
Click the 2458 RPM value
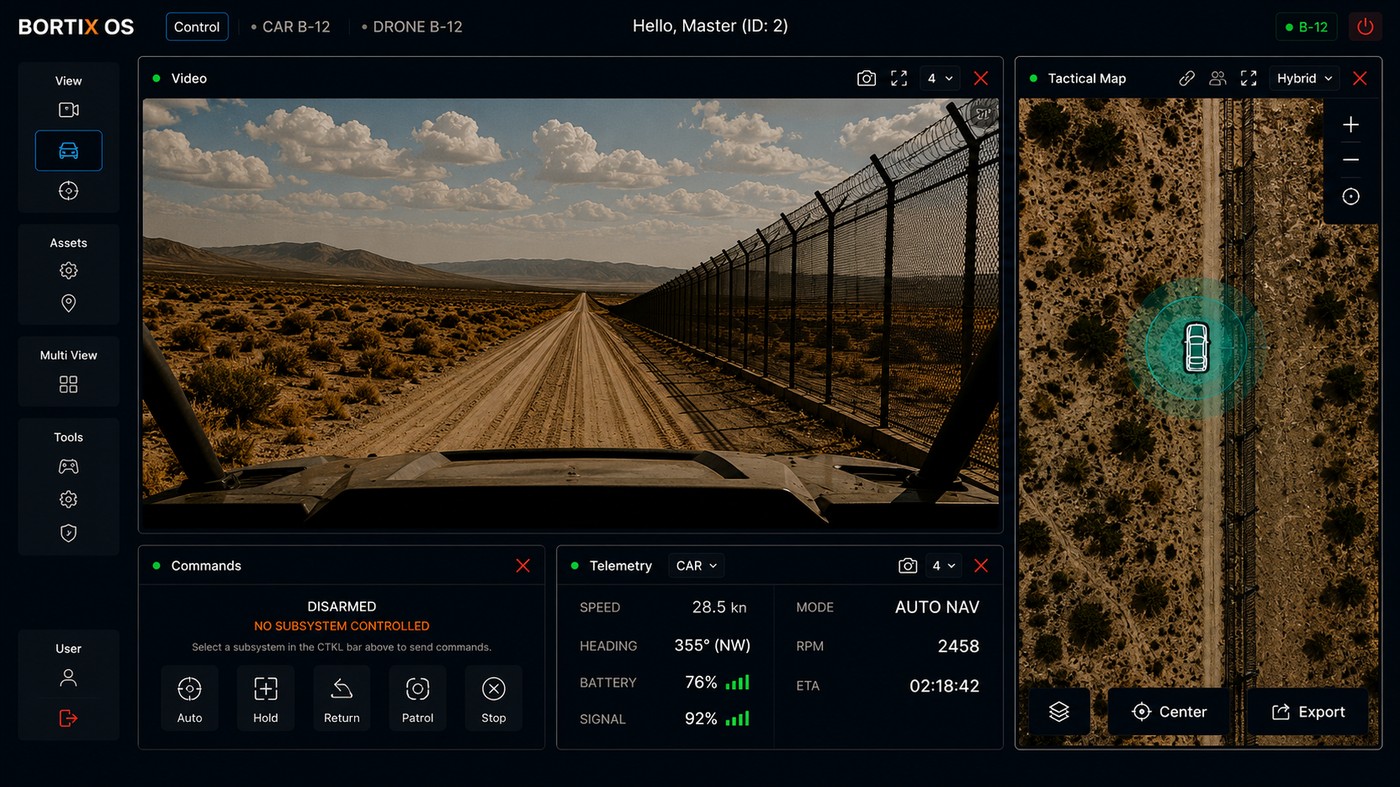958,646
